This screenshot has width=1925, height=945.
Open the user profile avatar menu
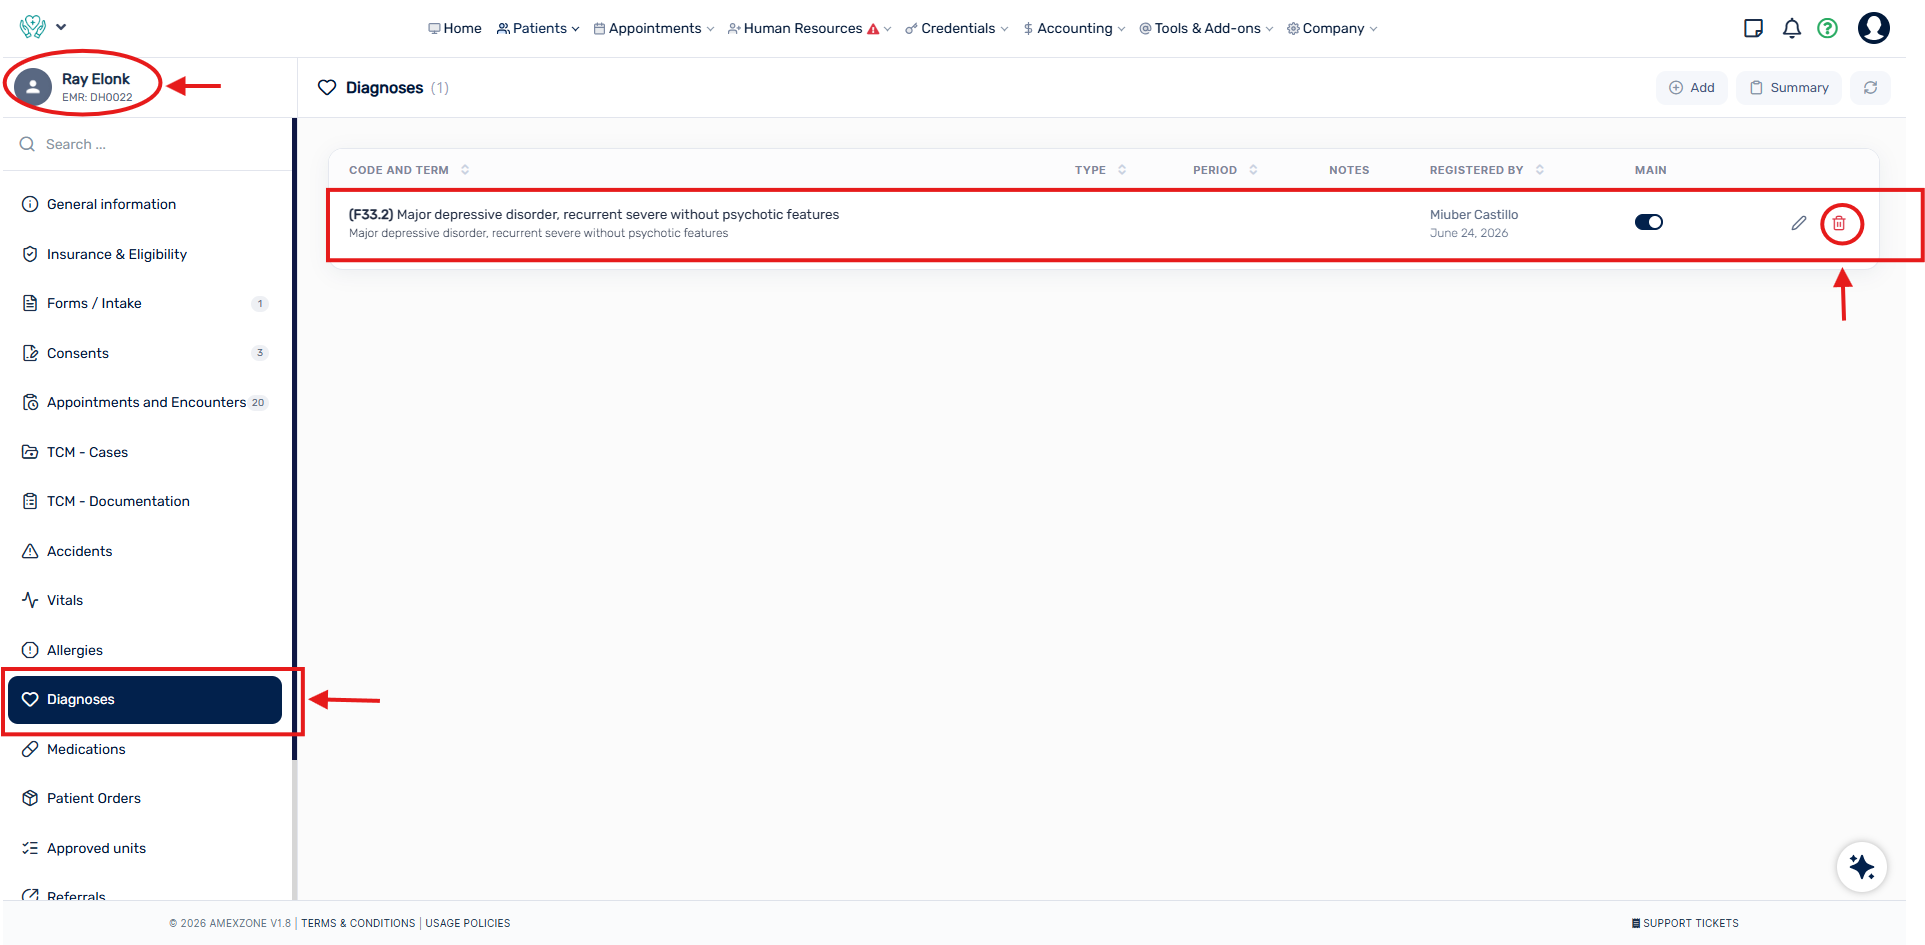[x=1873, y=28]
